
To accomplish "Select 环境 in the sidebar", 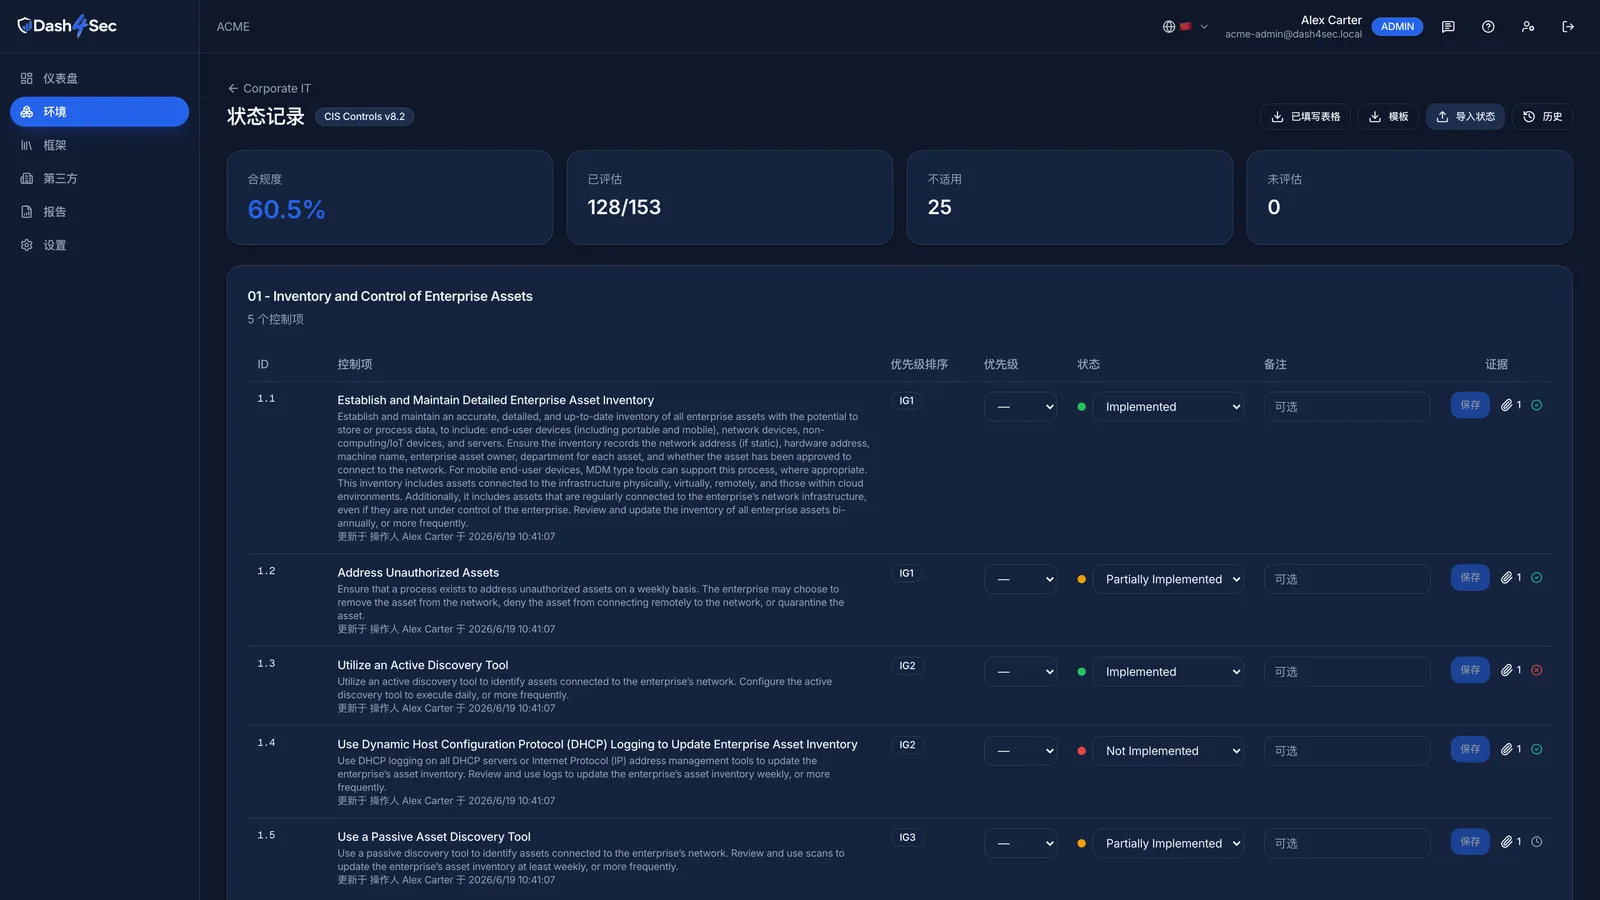I will click(99, 112).
